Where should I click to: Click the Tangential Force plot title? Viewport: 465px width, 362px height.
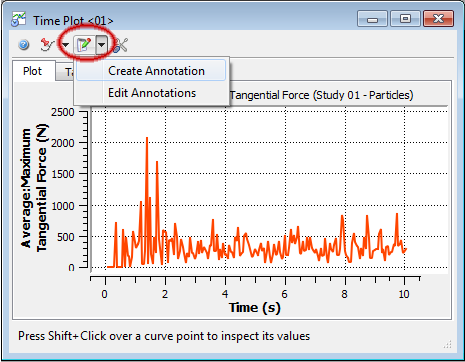(321, 95)
